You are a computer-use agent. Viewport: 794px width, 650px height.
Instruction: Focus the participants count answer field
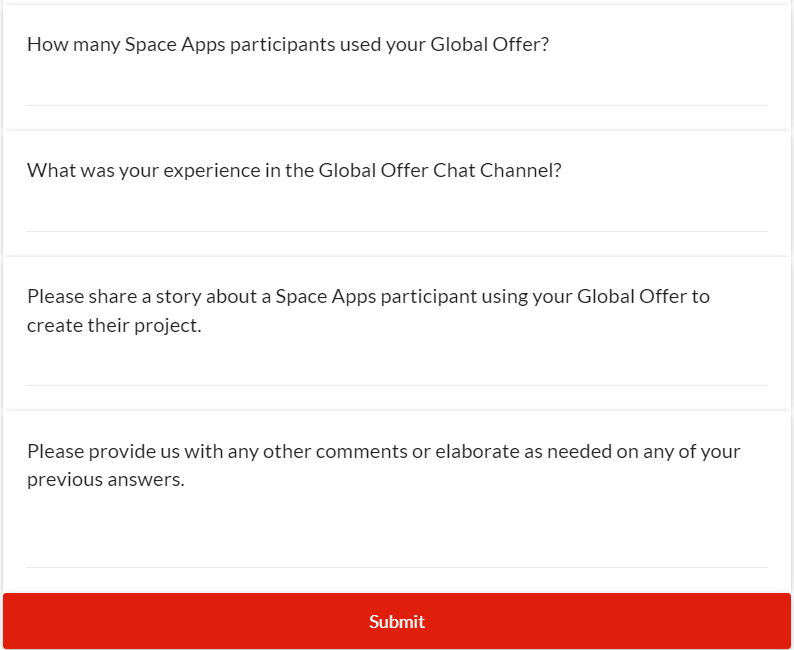click(x=397, y=88)
